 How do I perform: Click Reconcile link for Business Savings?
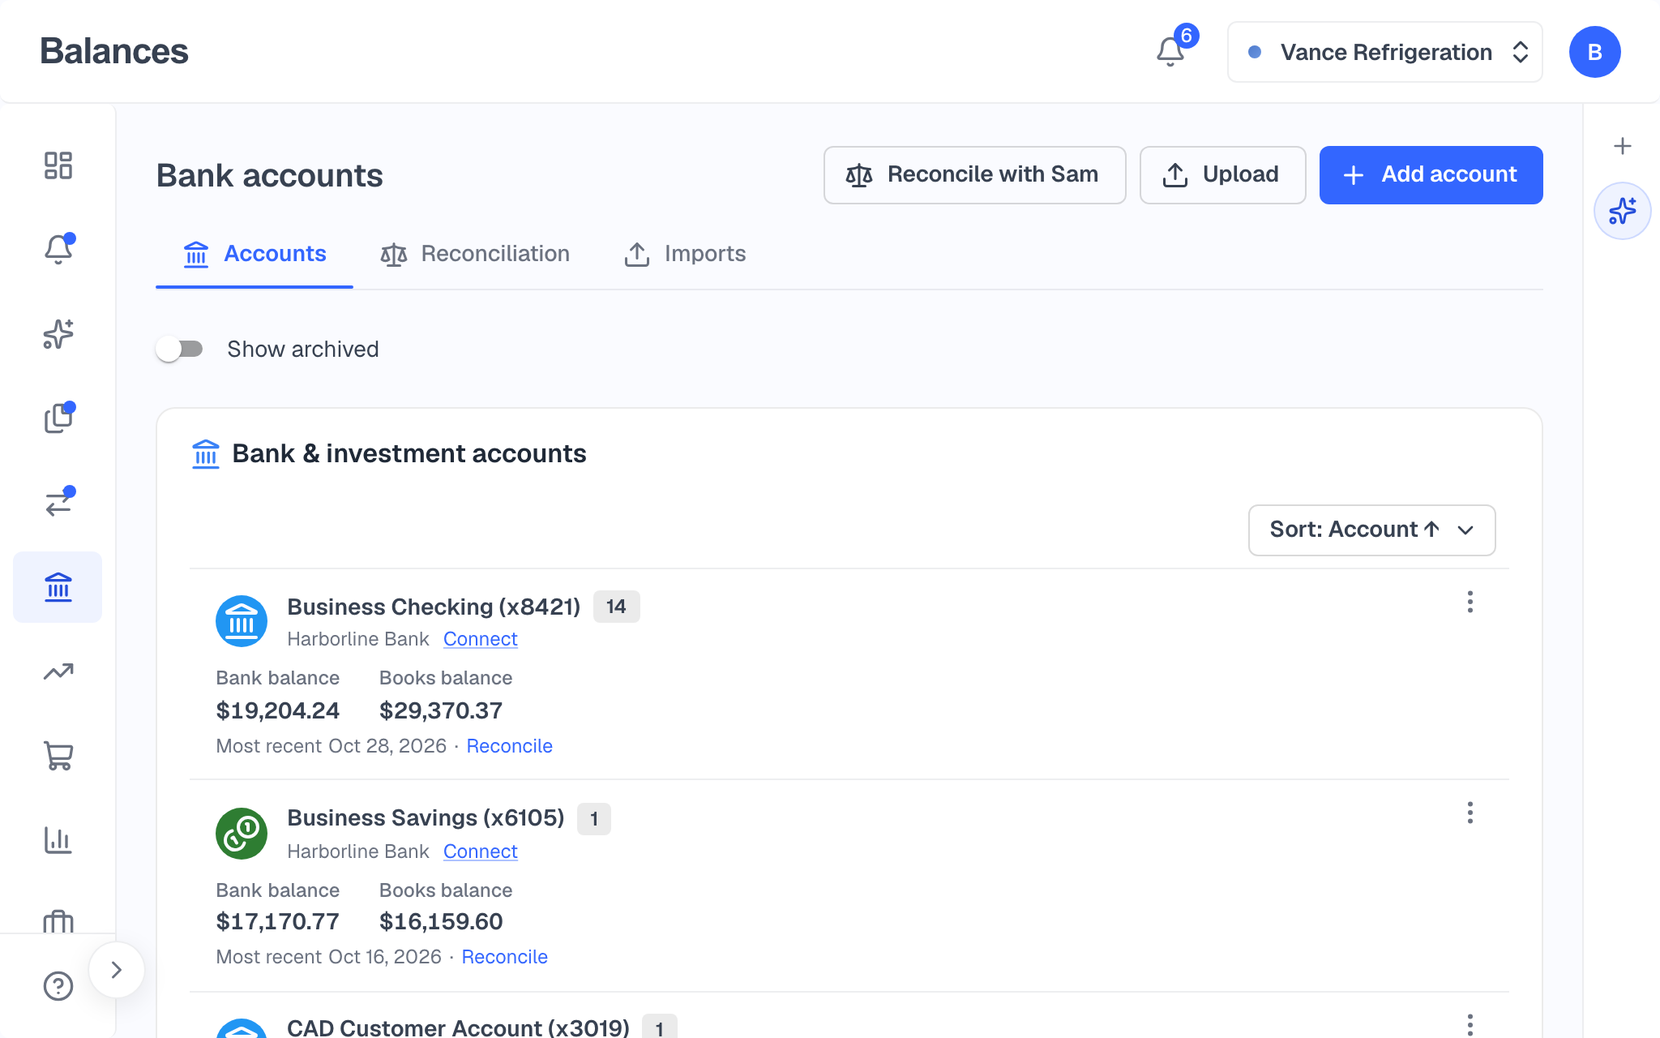pos(504,957)
